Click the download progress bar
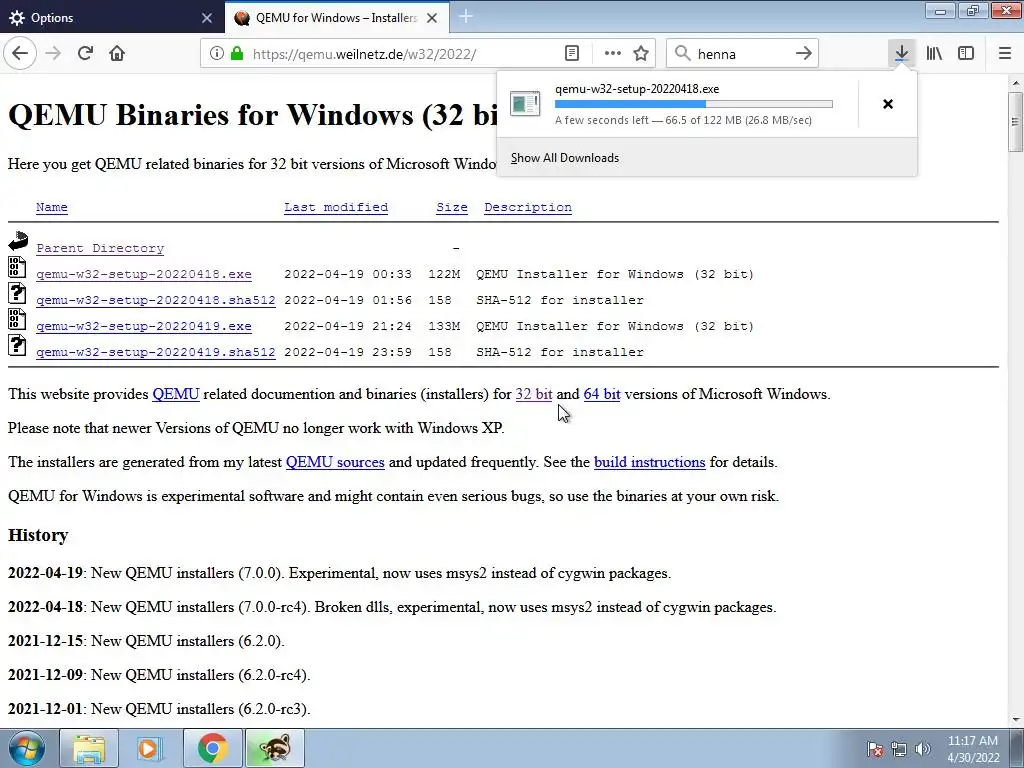This screenshot has width=1024, height=768. (x=694, y=104)
